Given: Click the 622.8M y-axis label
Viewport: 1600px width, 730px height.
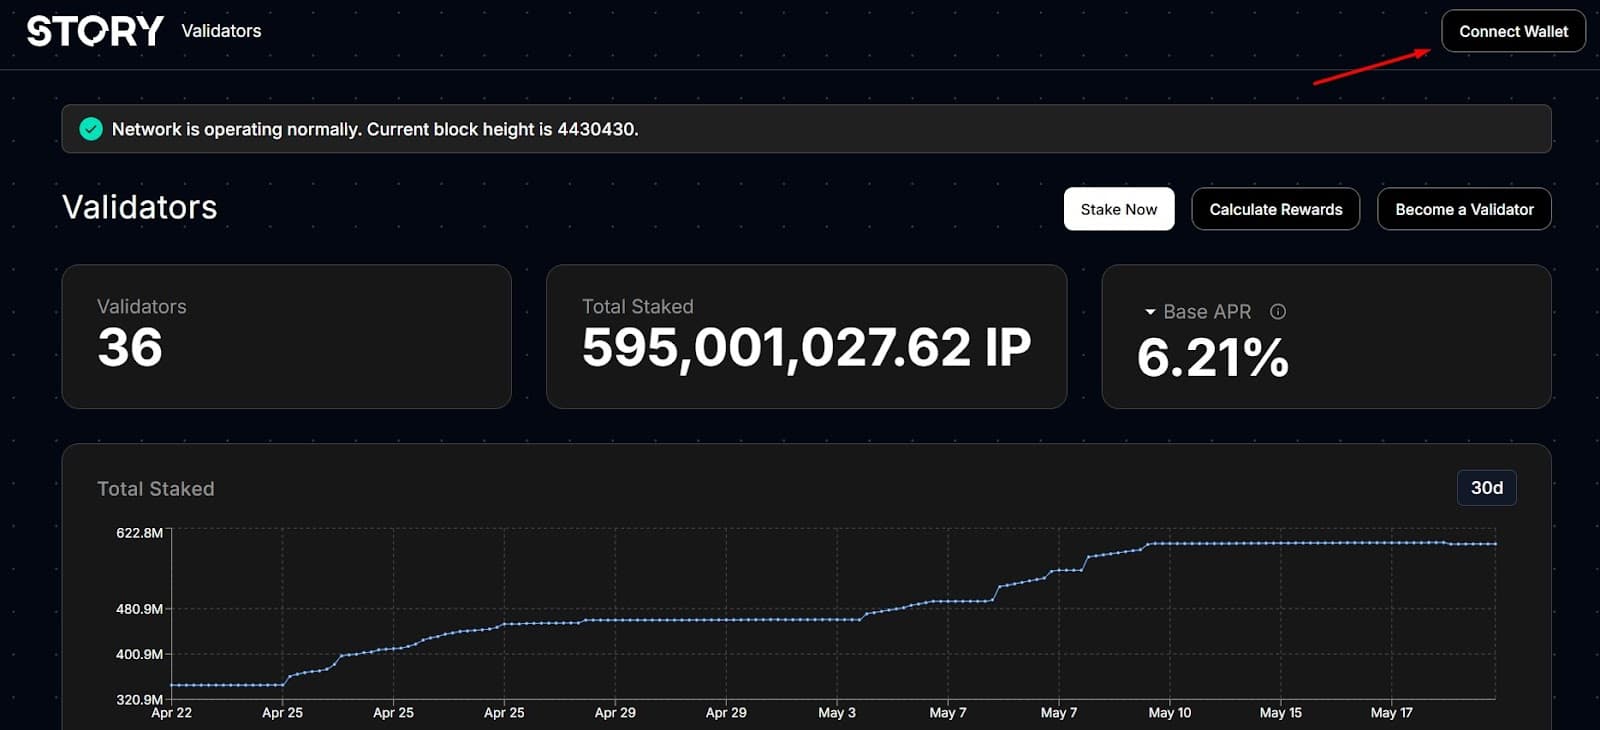Looking at the screenshot, I should click(x=139, y=533).
